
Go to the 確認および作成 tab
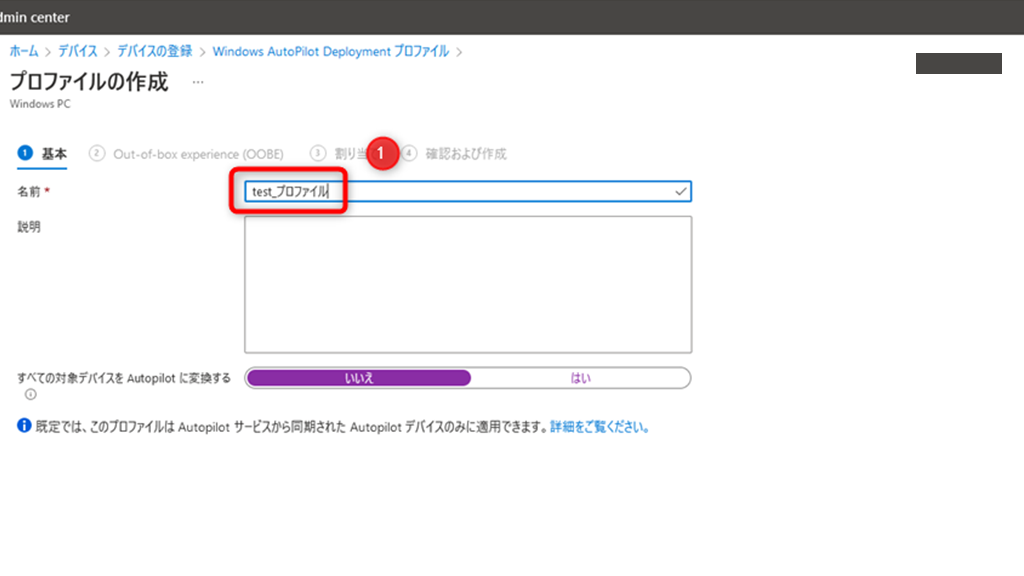[x=465, y=154]
